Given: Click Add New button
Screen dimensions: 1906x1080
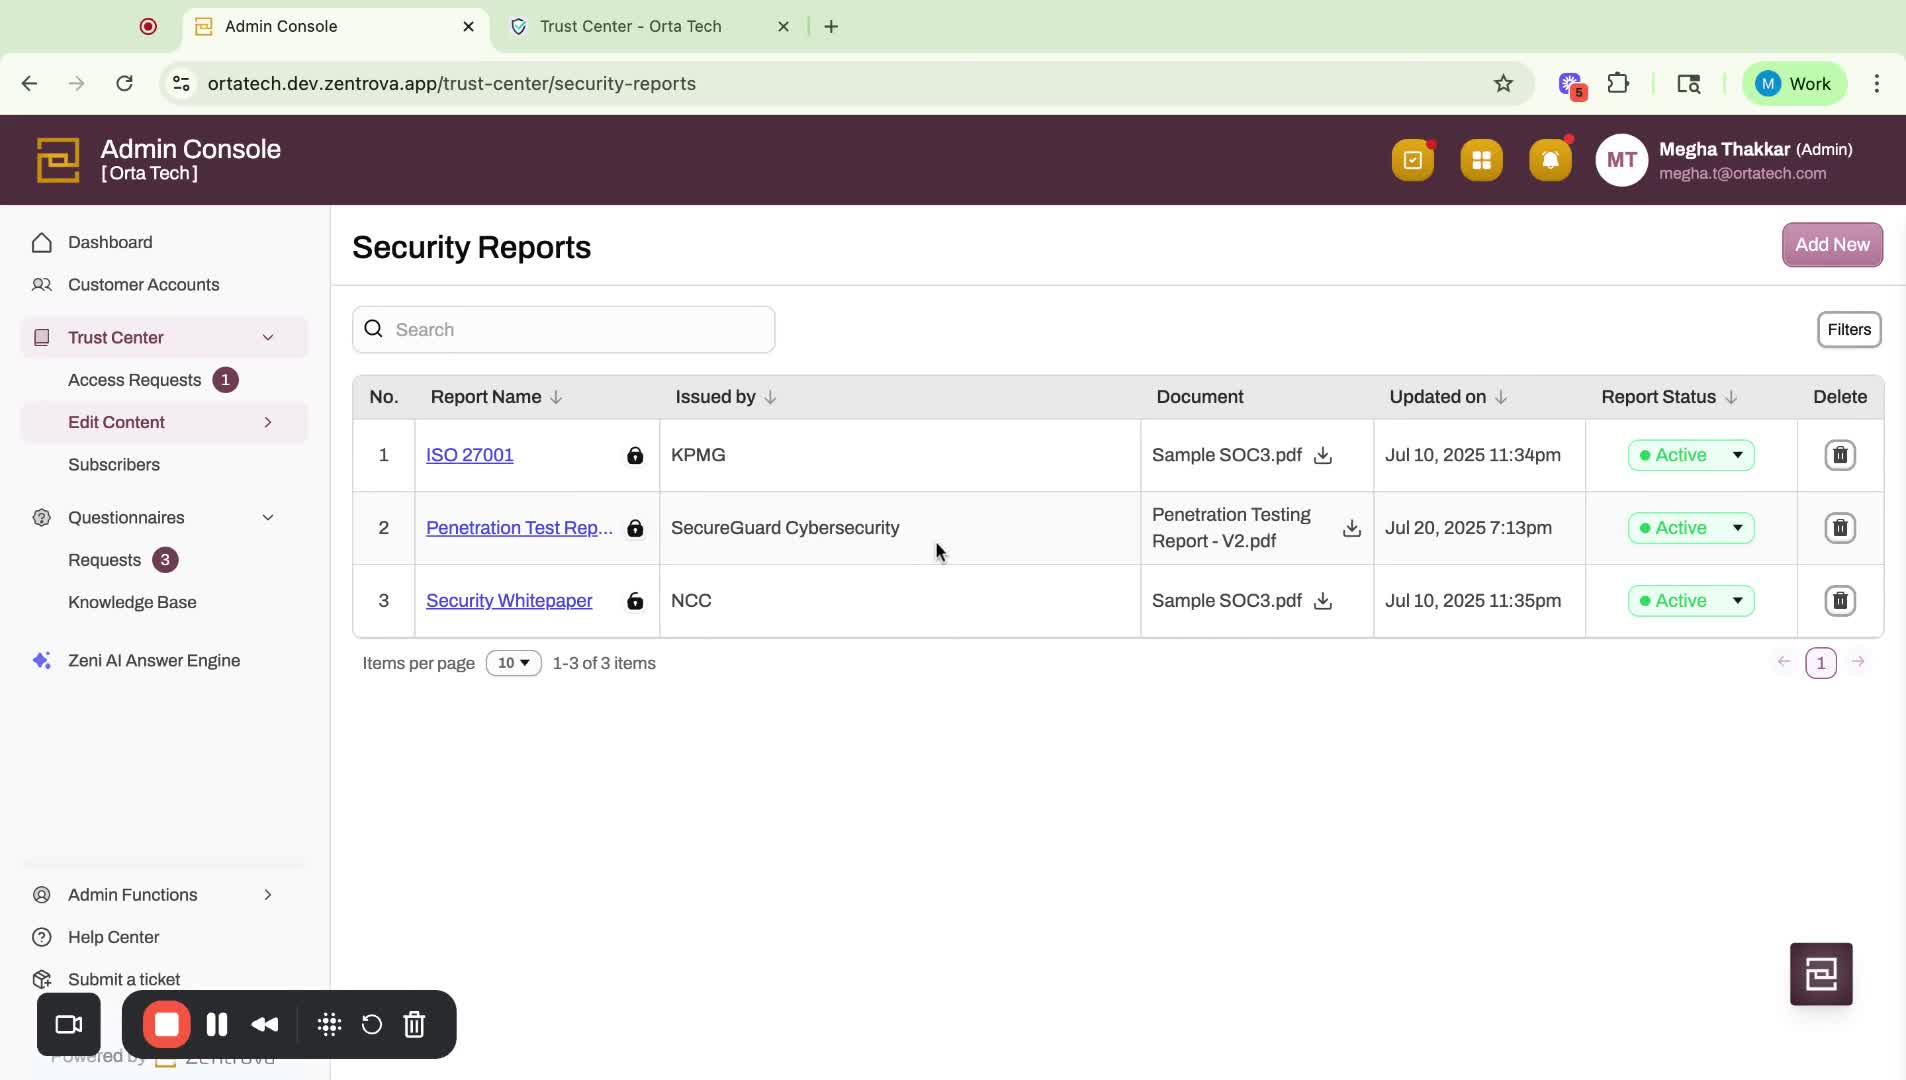Looking at the screenshot, I should click(x=1831, y=245).
